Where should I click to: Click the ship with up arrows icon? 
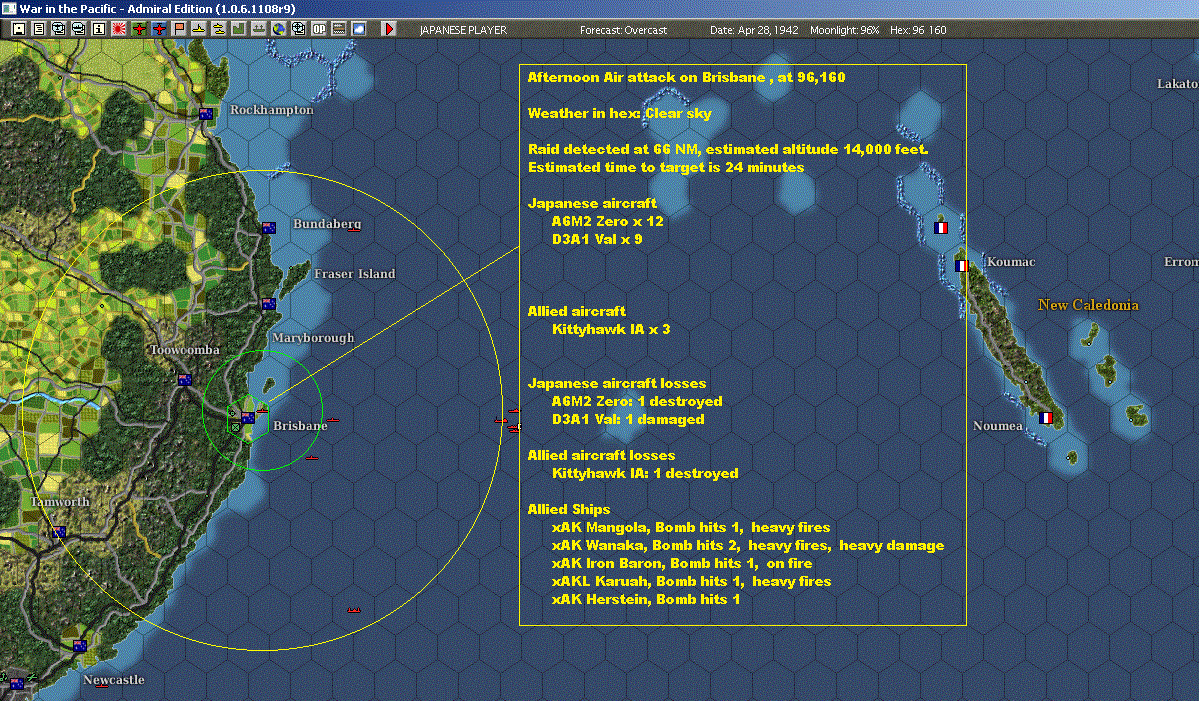pos(258,29)
